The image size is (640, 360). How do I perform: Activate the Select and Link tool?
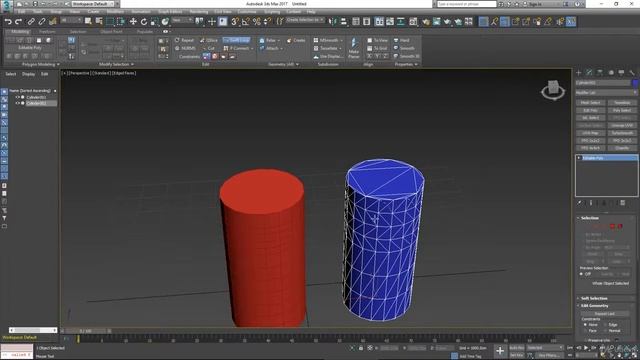coord(31,22)
